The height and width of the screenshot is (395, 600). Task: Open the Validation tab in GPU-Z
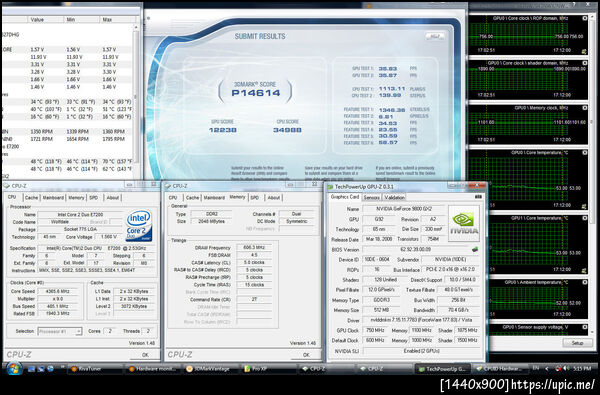395,198
